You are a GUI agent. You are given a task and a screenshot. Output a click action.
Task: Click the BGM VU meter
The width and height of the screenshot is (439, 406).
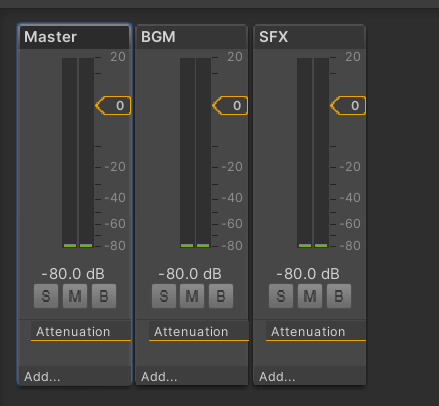(195, 153)
